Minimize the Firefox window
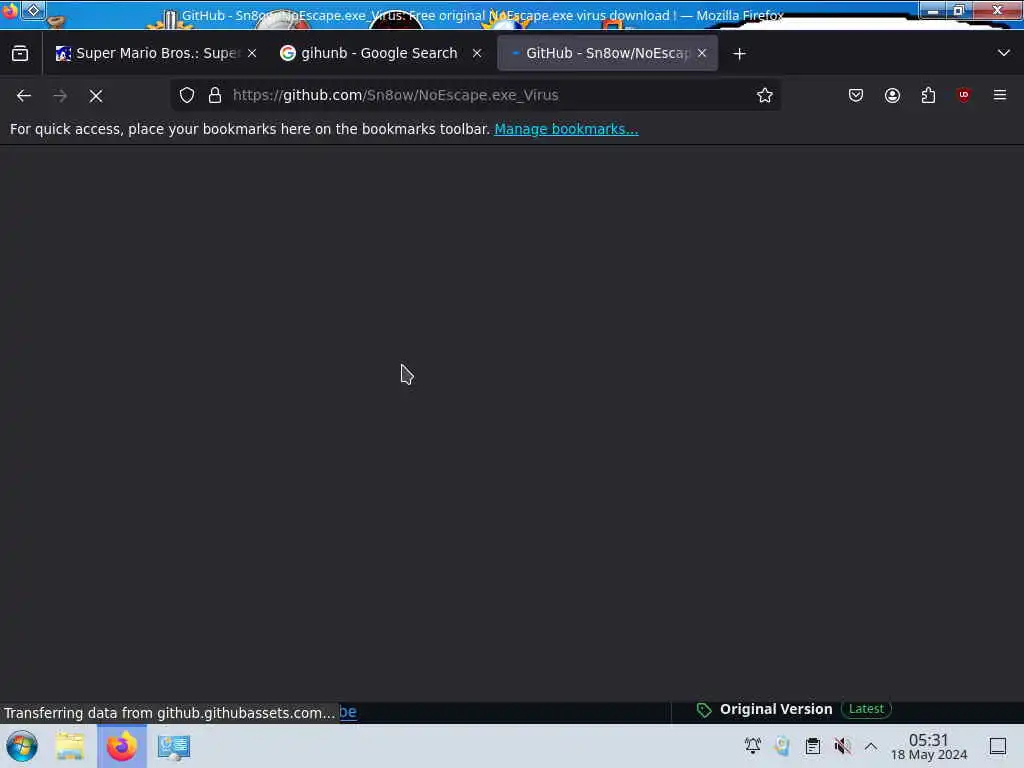1024x768 pixels. click(x=933, y=10)
